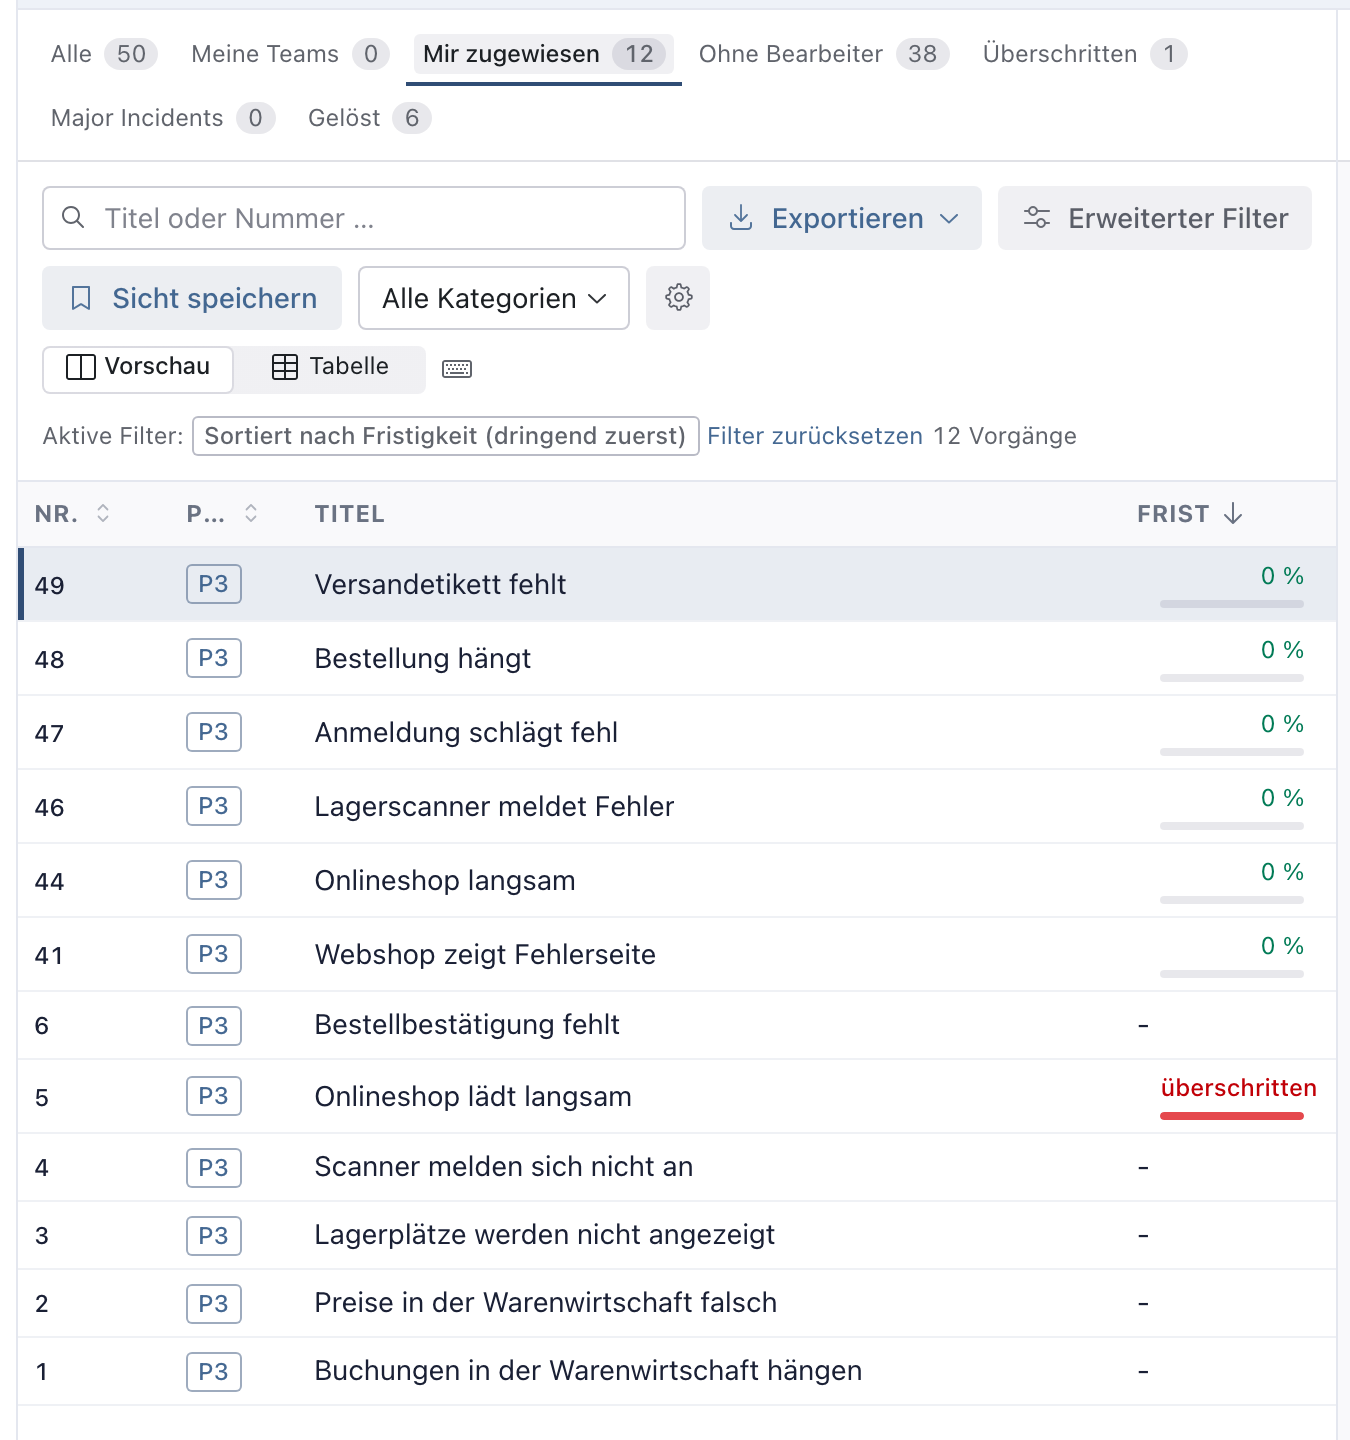Screen dimensions: 1350x1440
Task: Open the Gelöst tab
Action: coord(369,118)
